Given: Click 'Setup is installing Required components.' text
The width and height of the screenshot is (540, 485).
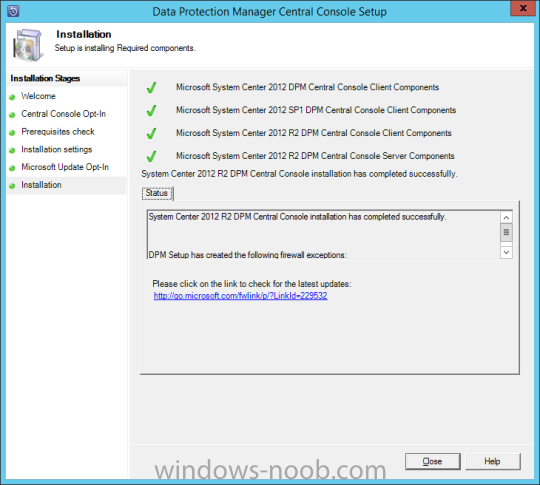Looking at the screenshot, I should pos(125,48).
